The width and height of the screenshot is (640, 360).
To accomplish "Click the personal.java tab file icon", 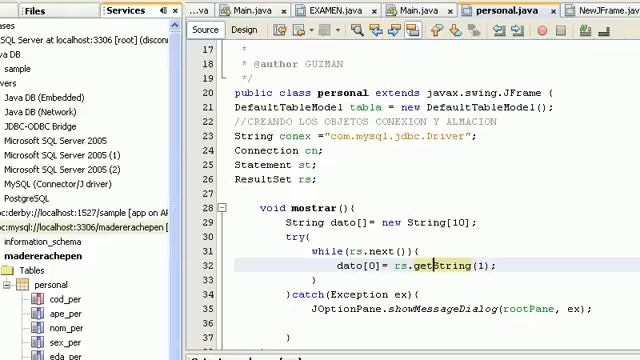I will tap(467, 11).
